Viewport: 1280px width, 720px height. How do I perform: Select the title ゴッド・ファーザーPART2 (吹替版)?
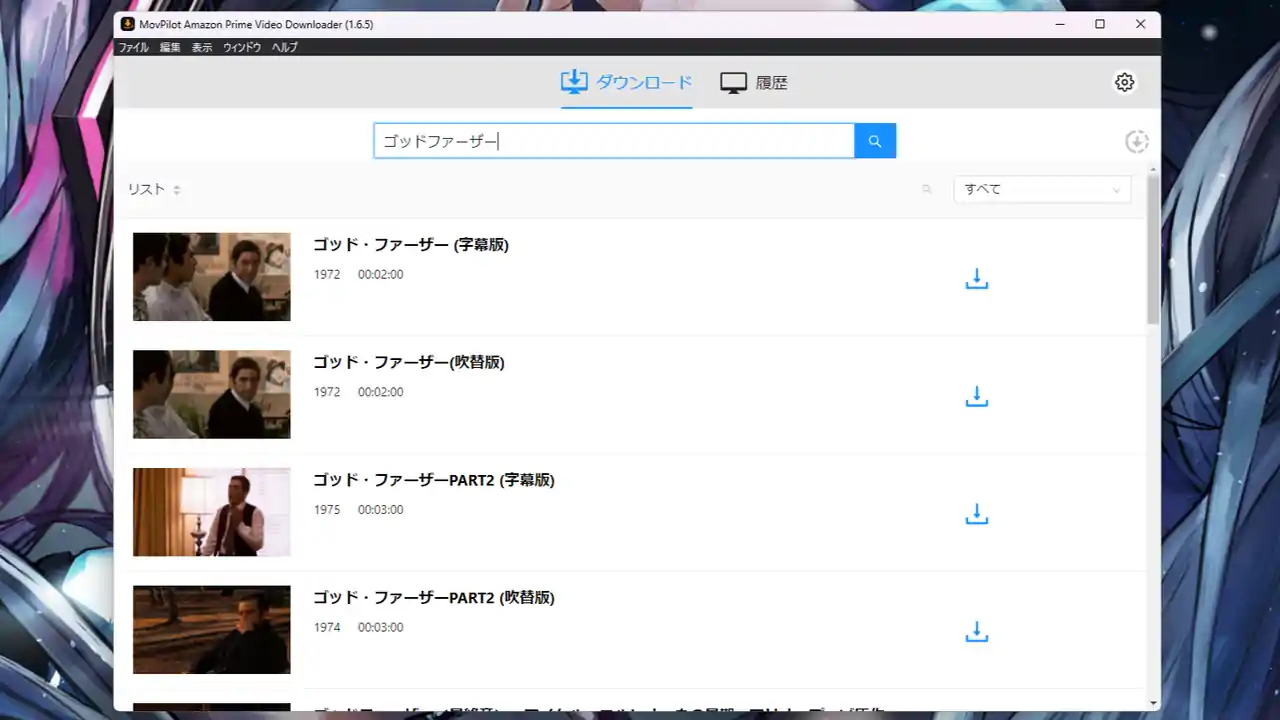(x=434, y=597)
